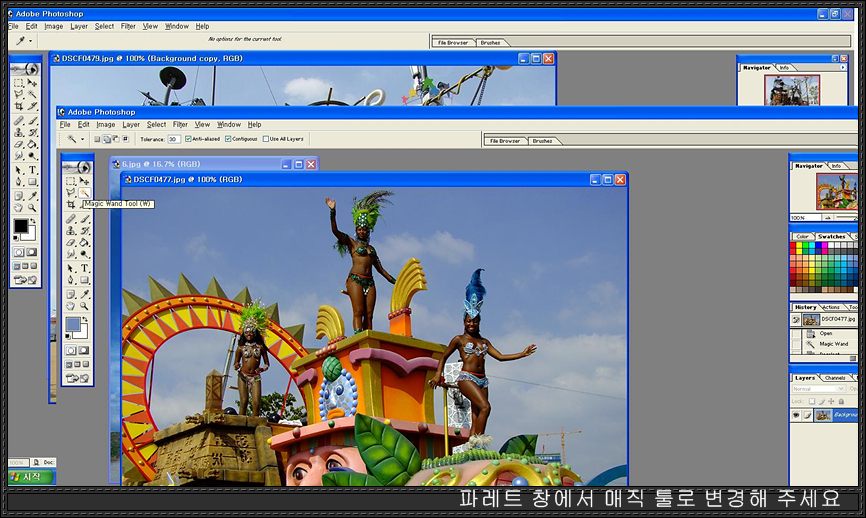Select the Magic Wand tool in the inner toolbox
866x518 pixels.
84,193
